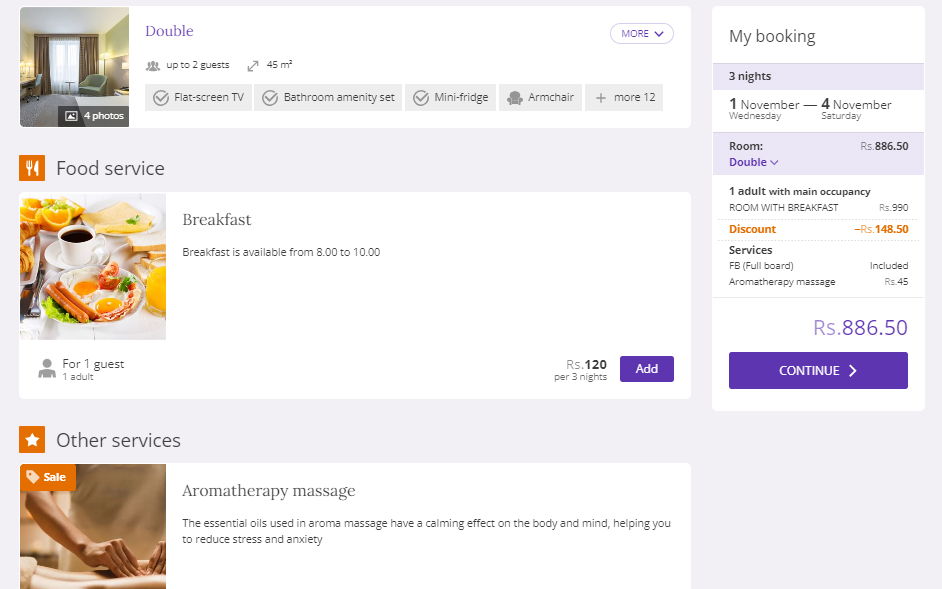
Task: Click the Other services star icon
Action: [x=33, y=440]
